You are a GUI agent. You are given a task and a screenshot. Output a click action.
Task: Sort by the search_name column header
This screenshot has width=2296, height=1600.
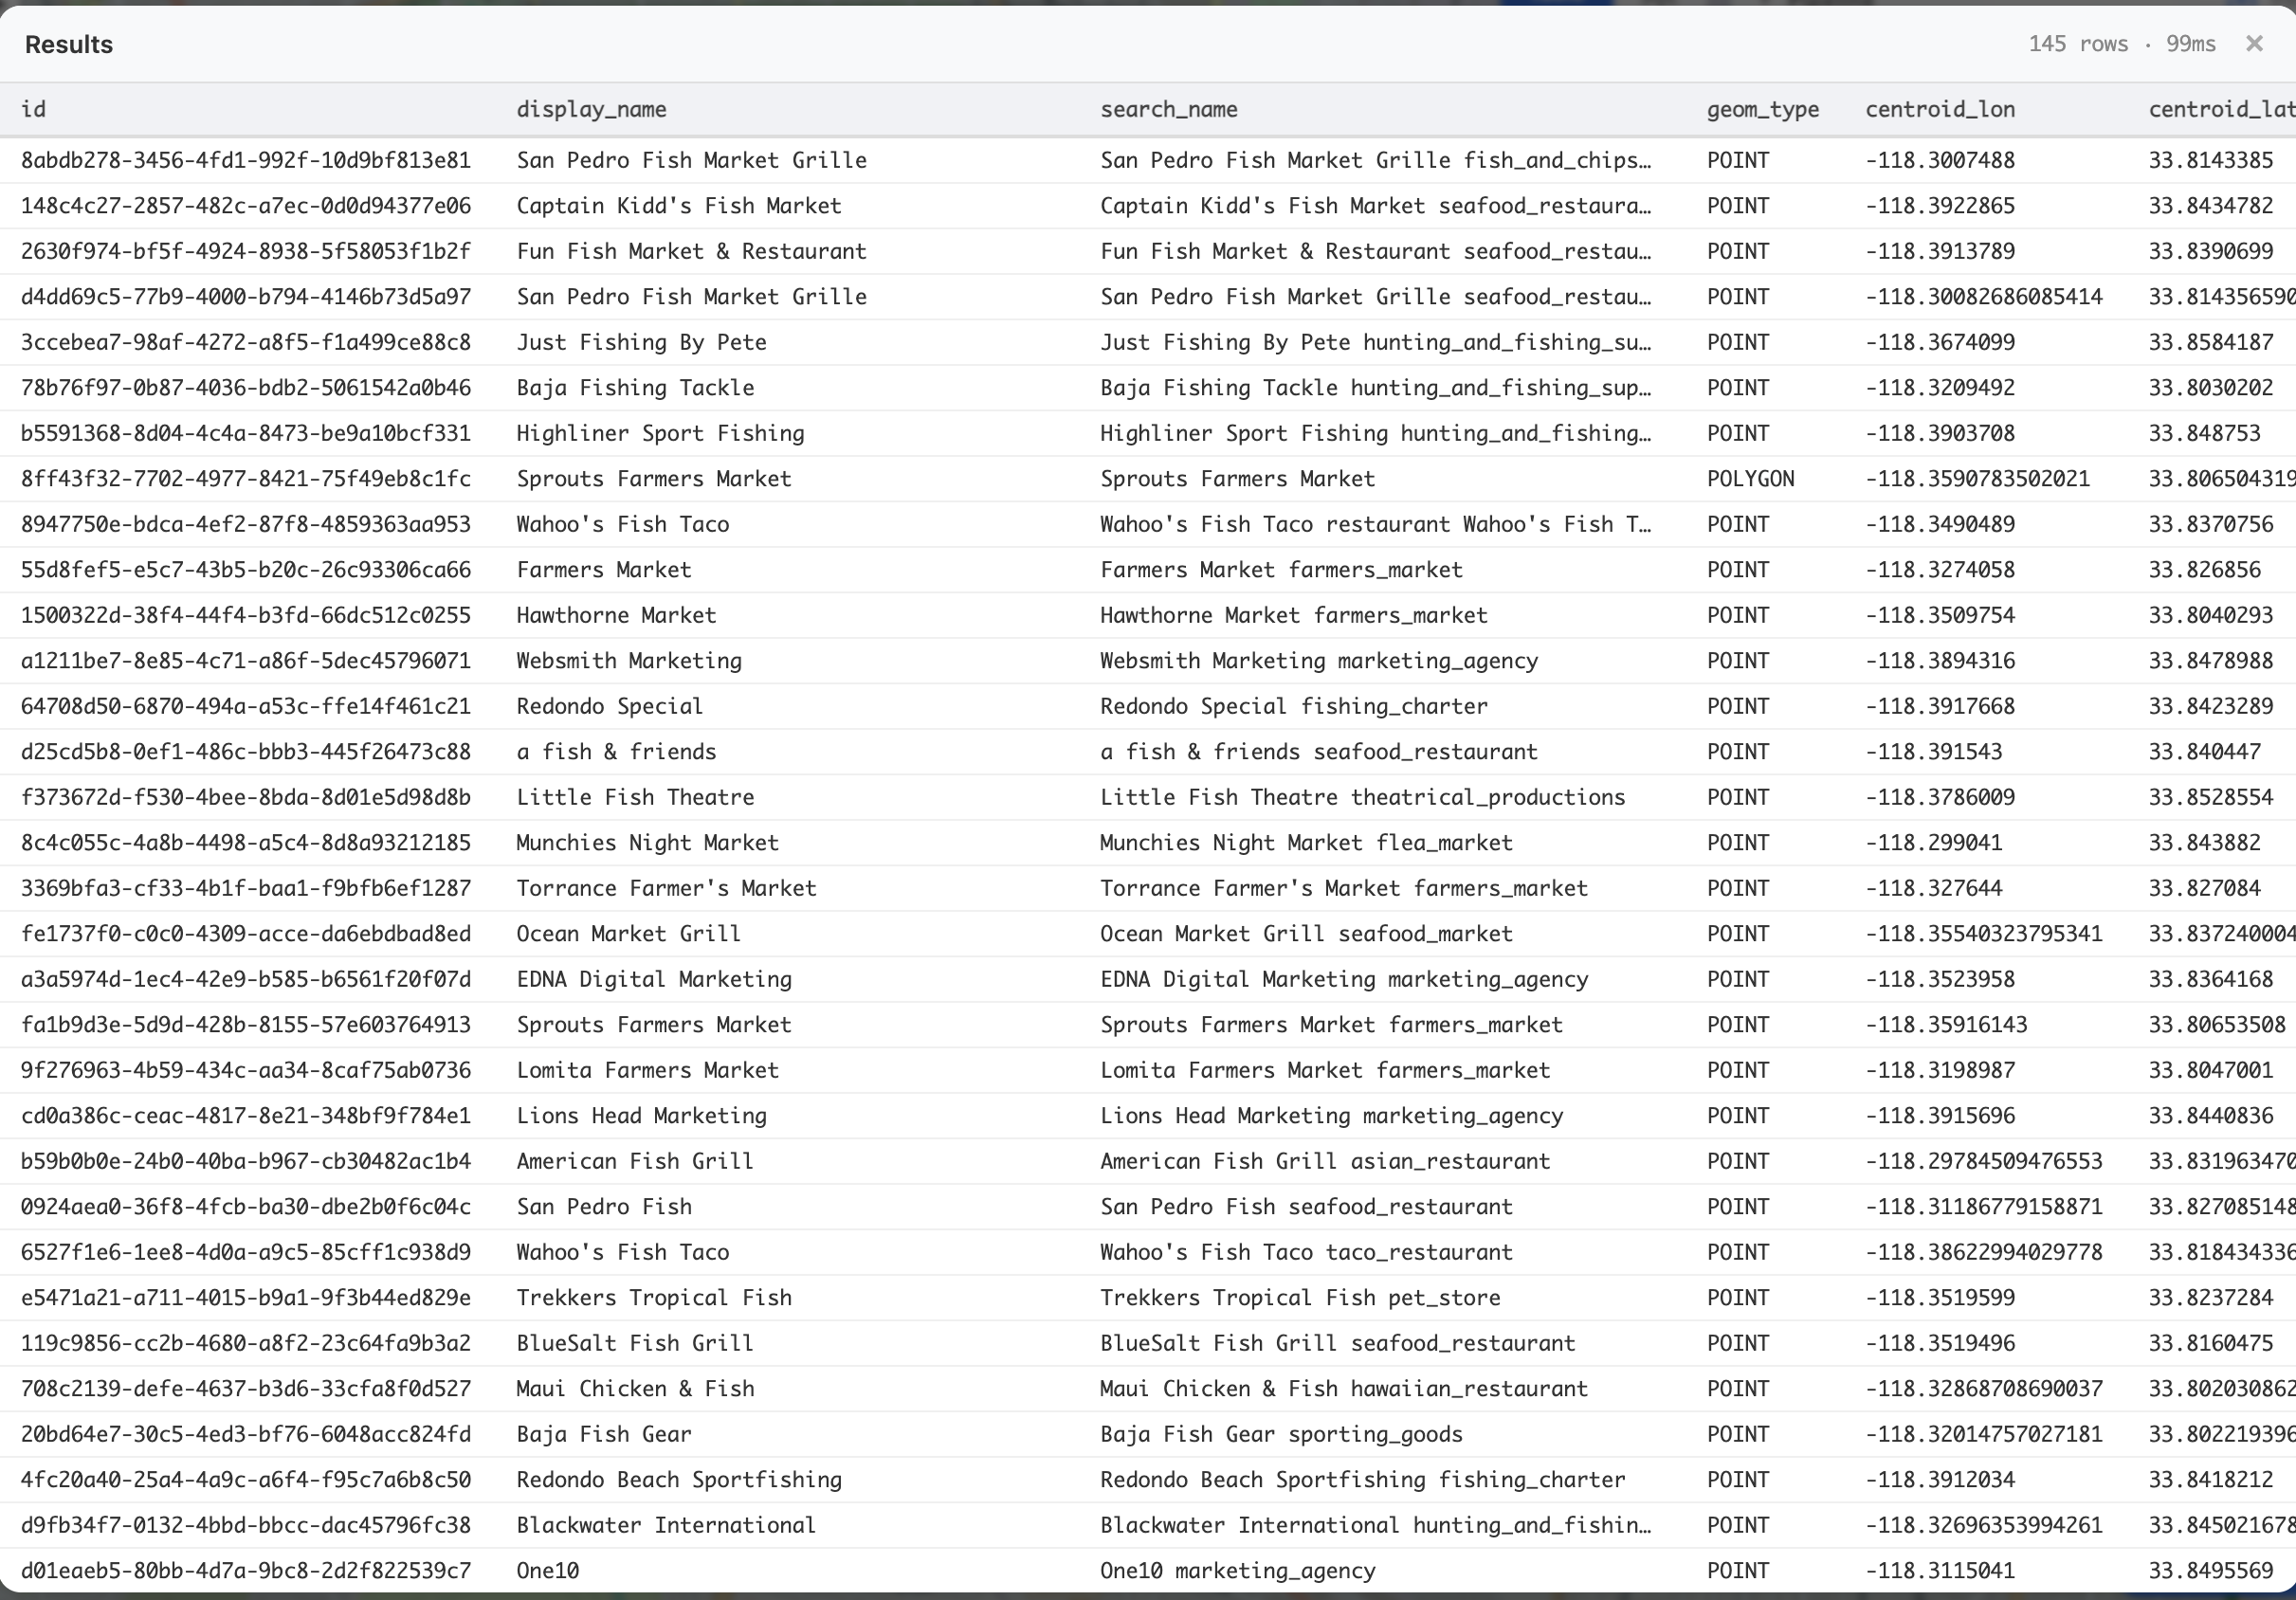(1168, 109)
